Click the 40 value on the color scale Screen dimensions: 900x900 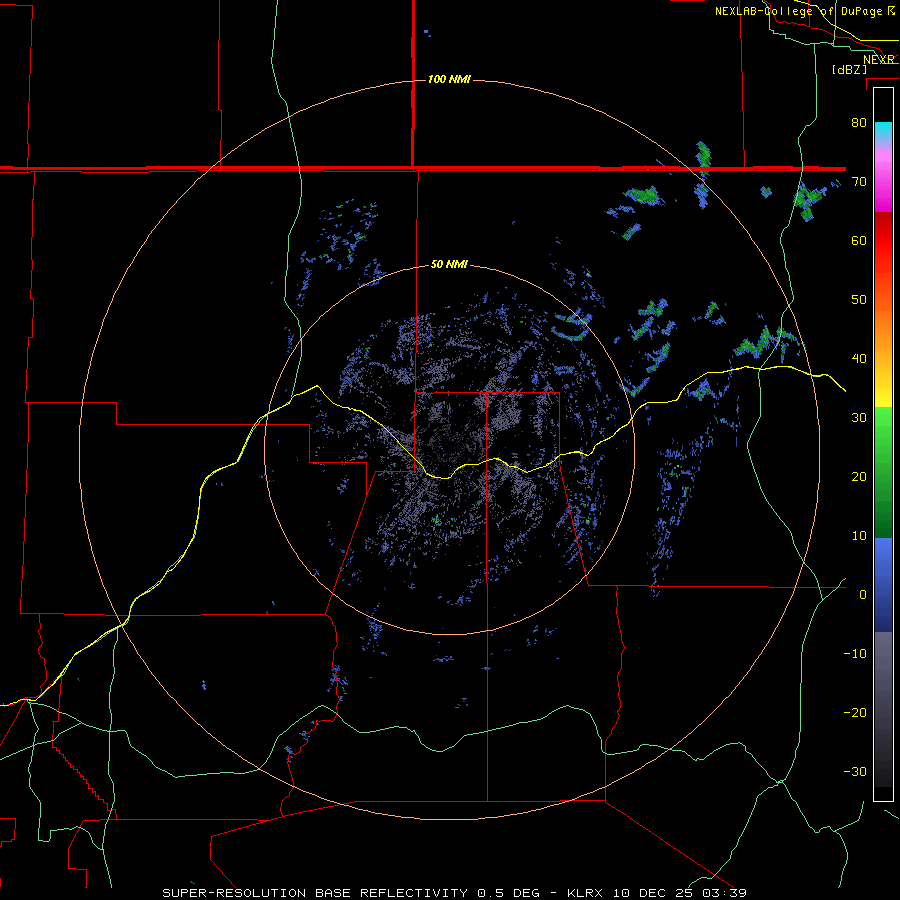[859, 359]
